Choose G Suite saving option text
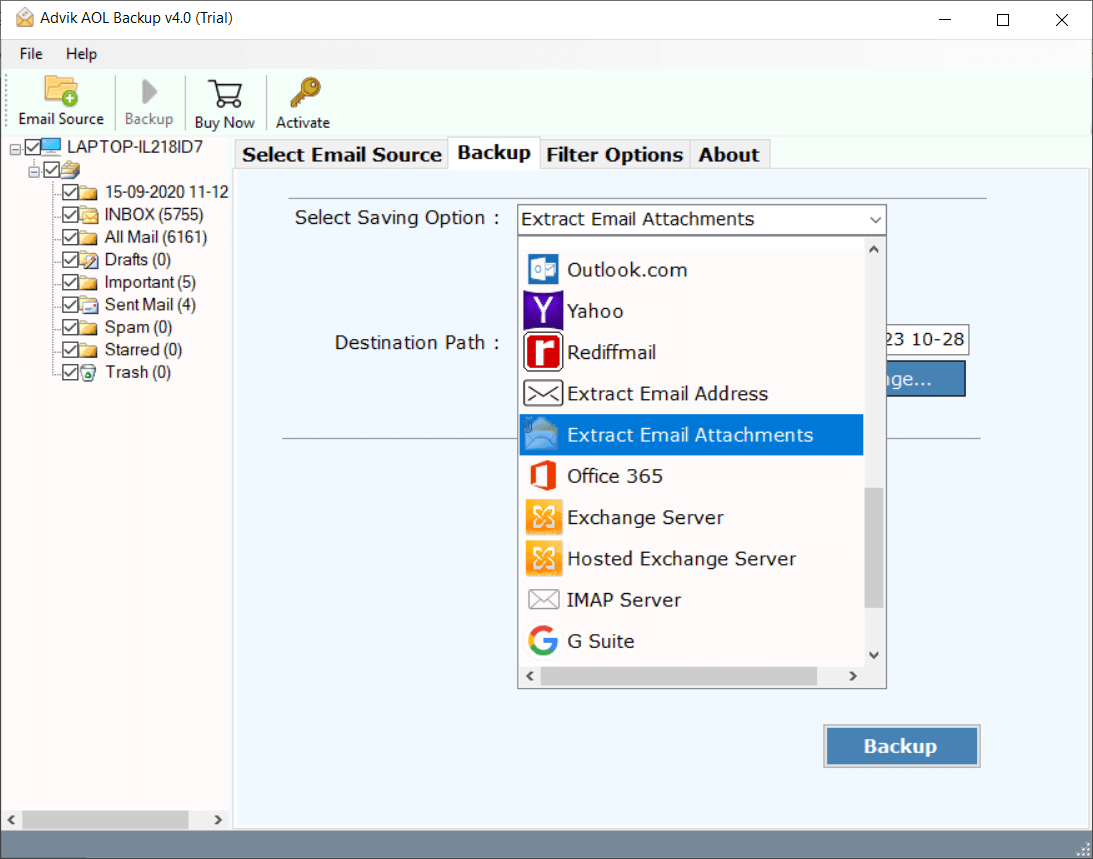The width and height of the screenshot is (1093, 859). click(601, 641)
